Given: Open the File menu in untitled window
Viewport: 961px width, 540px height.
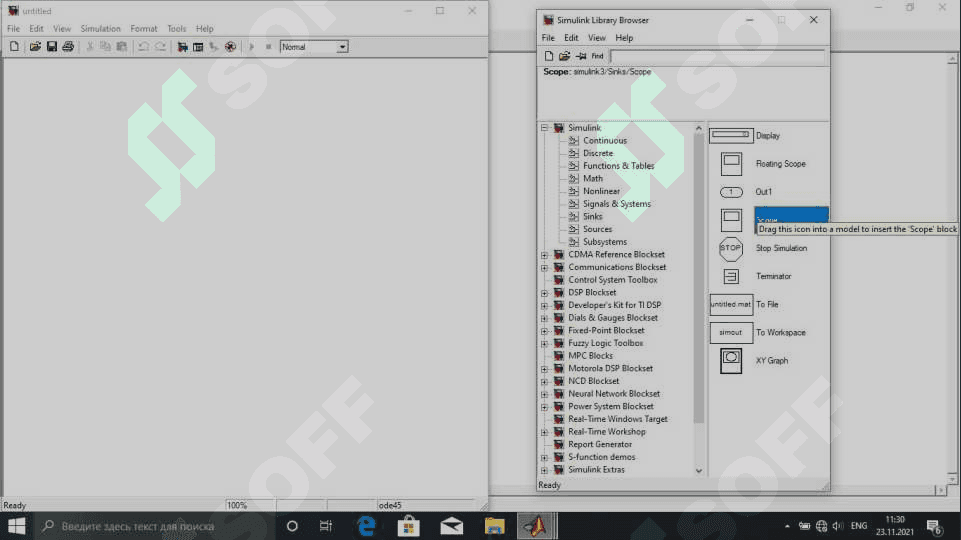Looking at the screenshot, I should tap(13, 28).
